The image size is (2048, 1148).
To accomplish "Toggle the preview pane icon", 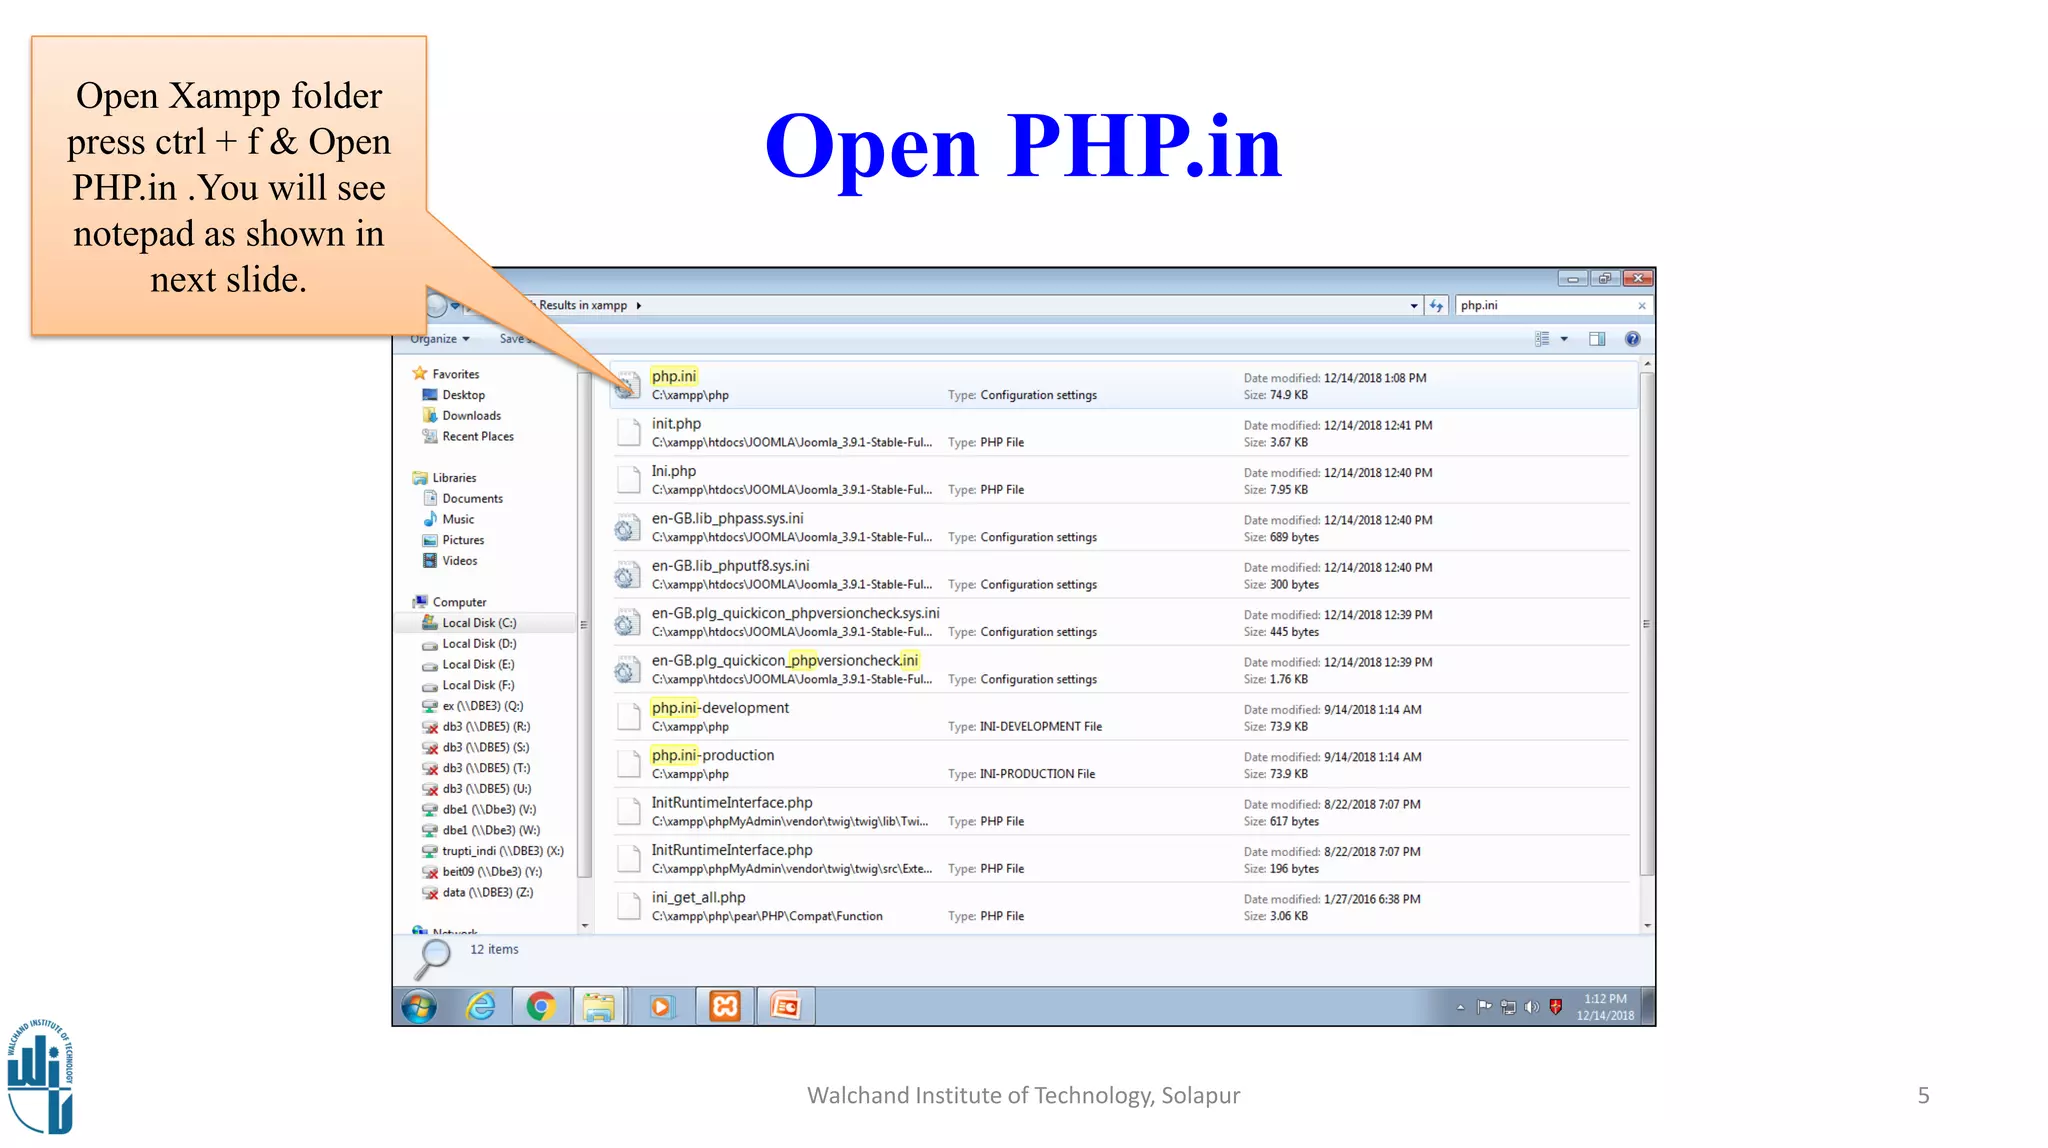I will pyautogui.click(x=1597, y=339).
